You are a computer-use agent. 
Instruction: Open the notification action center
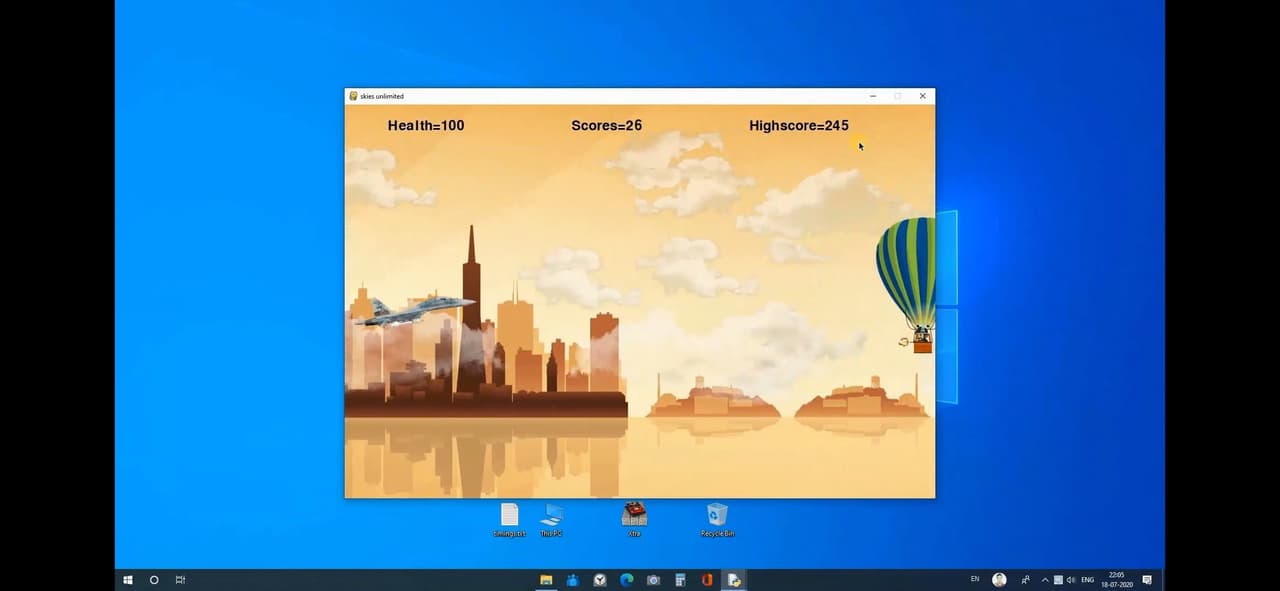[1147, 580]
